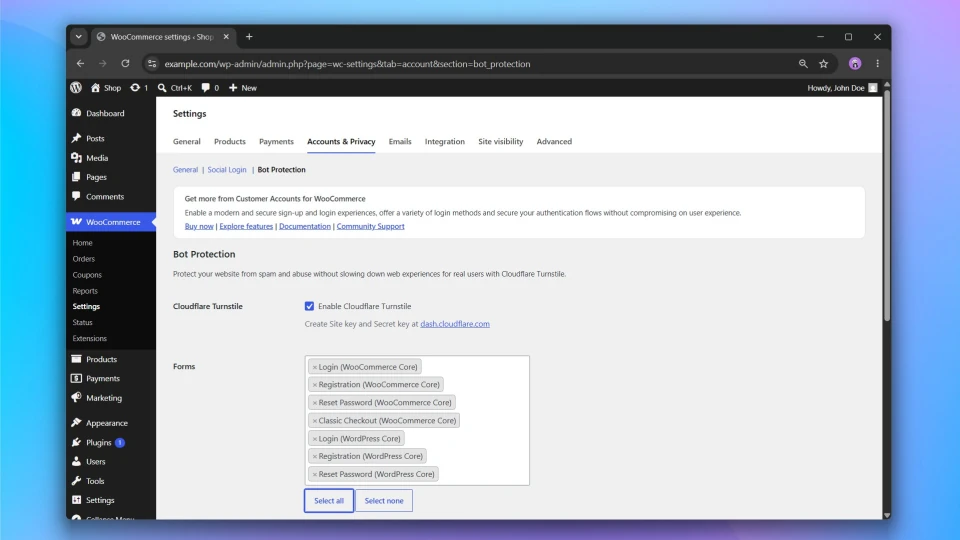
Task: Open the browser profile avatar
Action: pyautogui.click(x=855, y=64)
